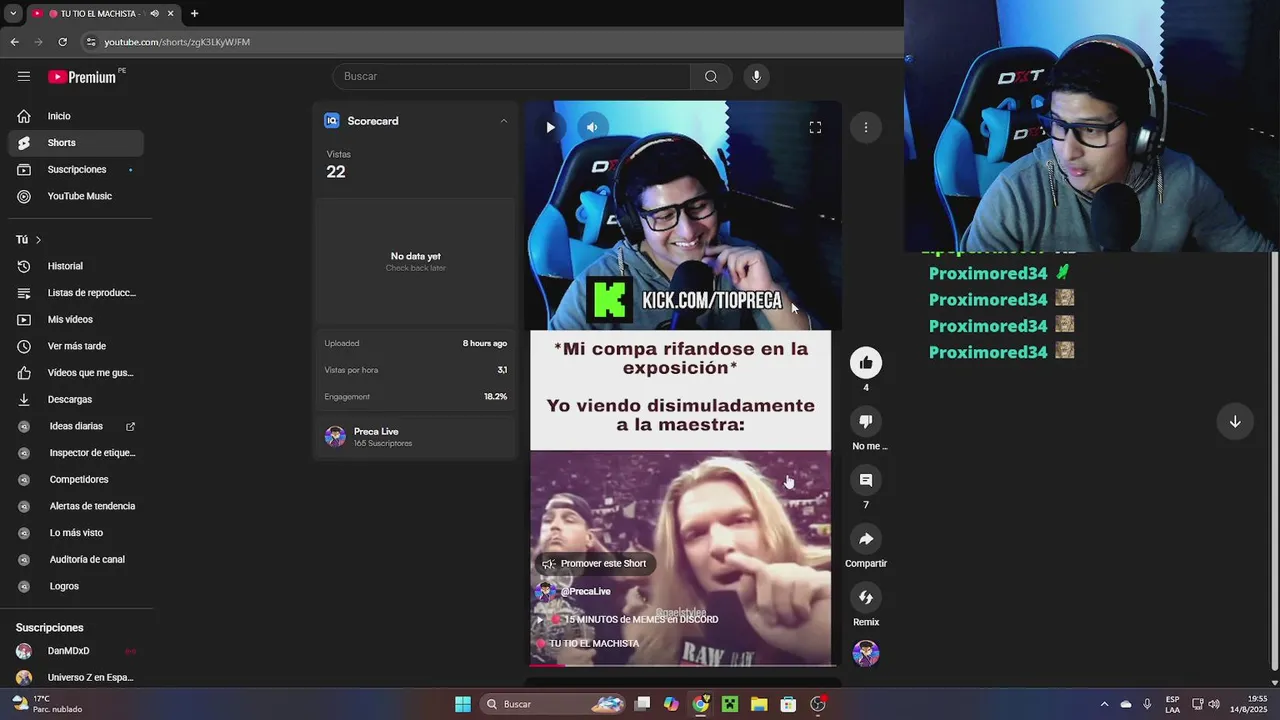Open File Explorer from taskbar
The width and height of the screenshot is (1280, 720).
(759, 704)
